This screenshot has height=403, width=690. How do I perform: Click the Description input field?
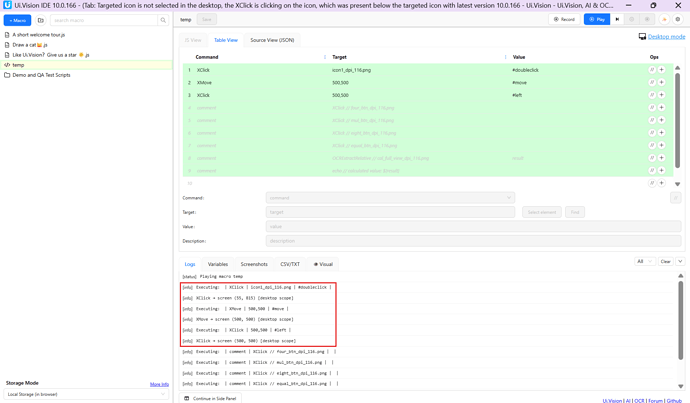(x=473, y=241)
